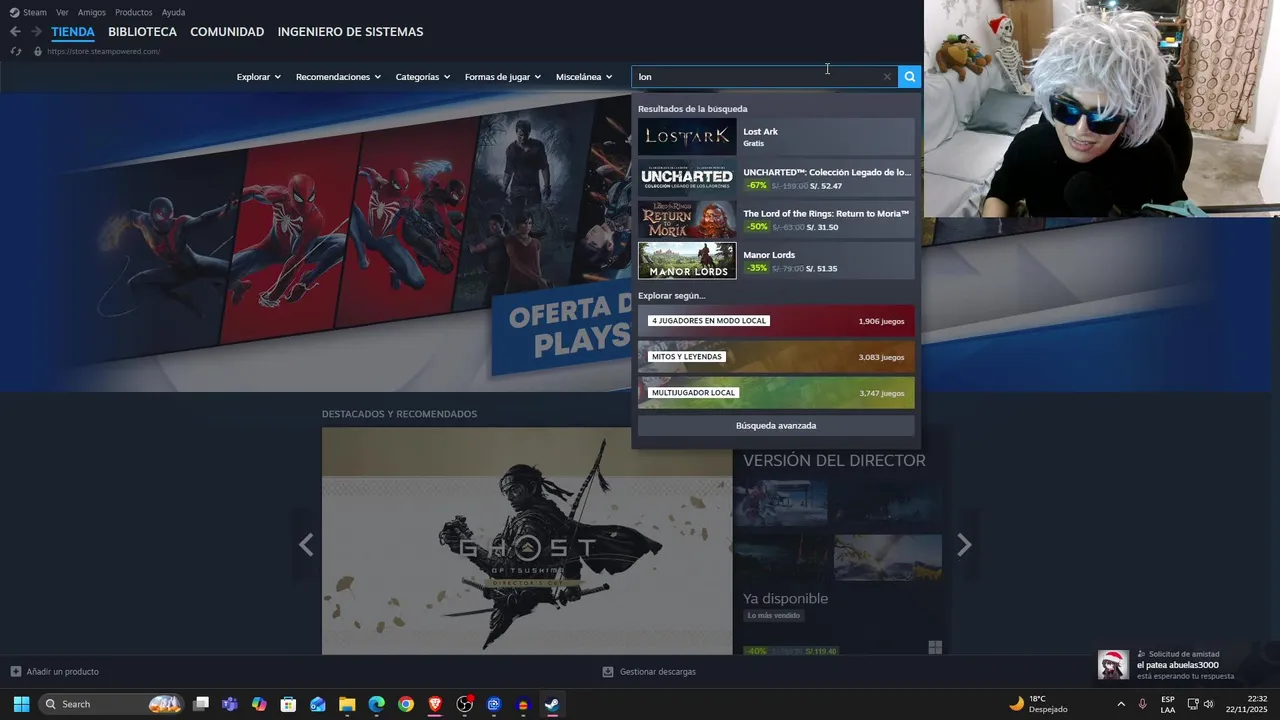
Task: Select the TIENDA tab
Action: coord(73,32)
